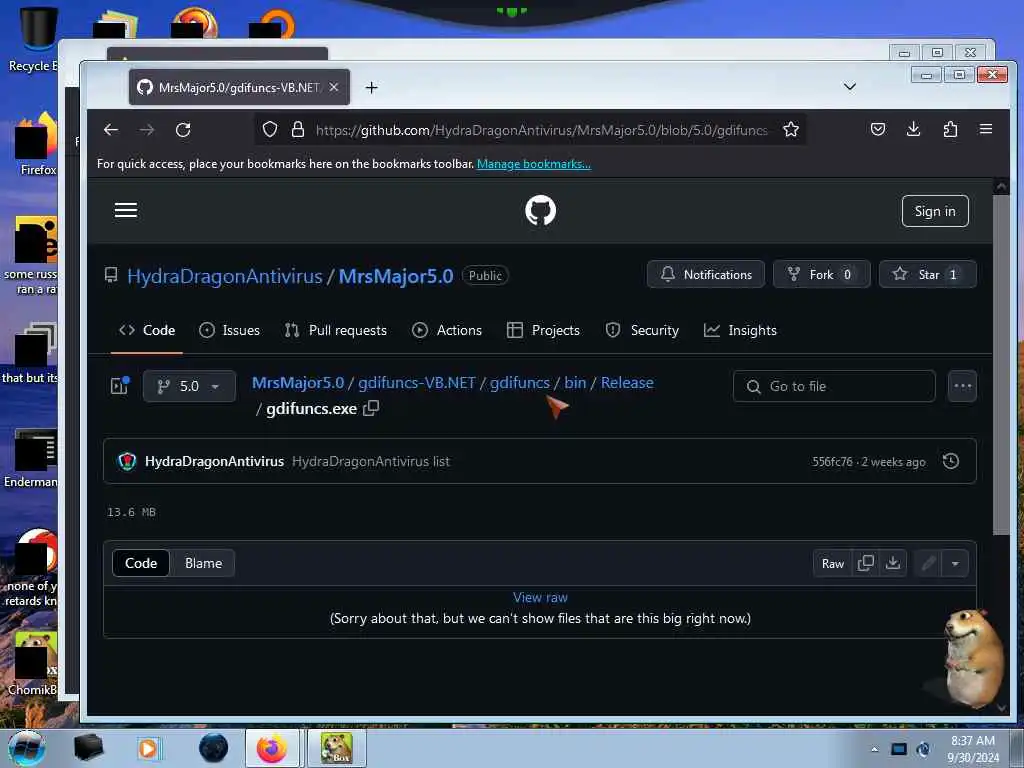Click MrsMajor5.0 in the breadcrumb path
The width and height of the screenshot is (1024, 768).
pos(298,383)
